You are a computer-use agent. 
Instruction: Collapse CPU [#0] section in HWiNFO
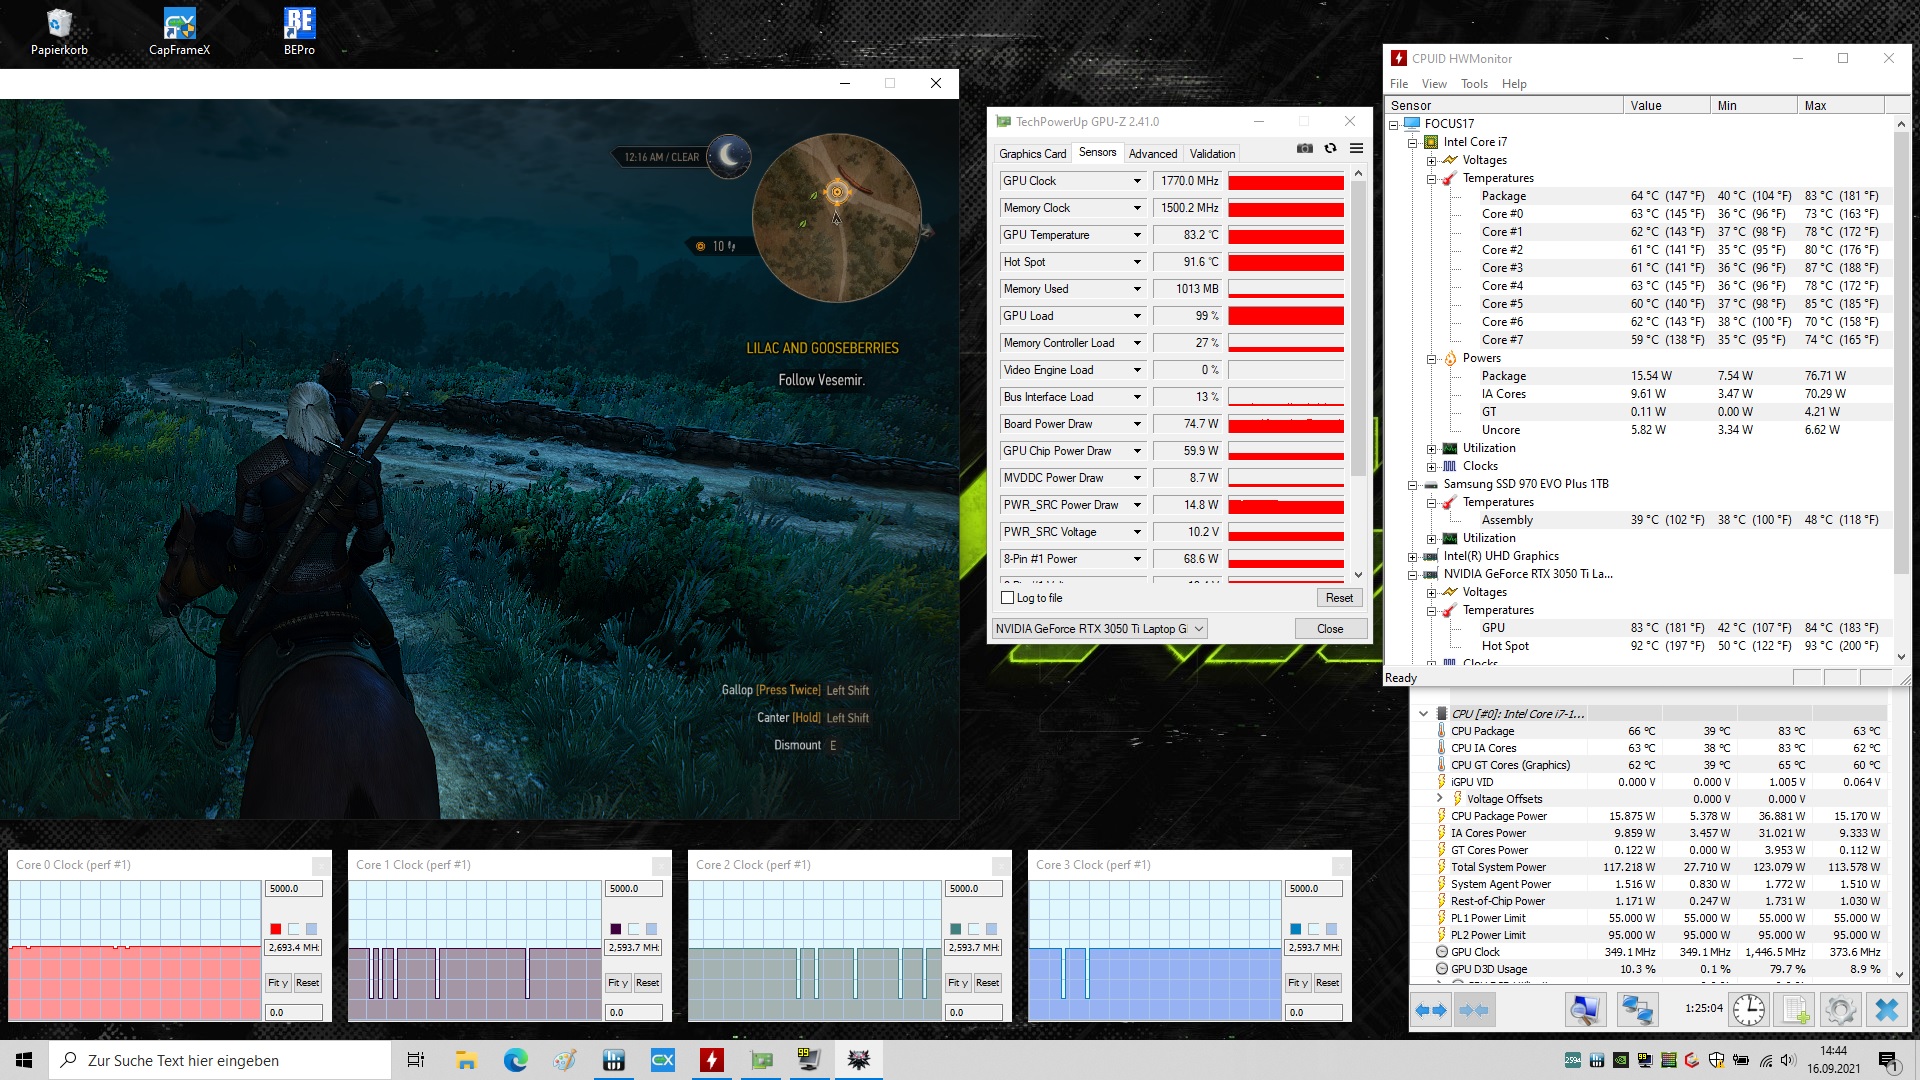coord(1423,714)
